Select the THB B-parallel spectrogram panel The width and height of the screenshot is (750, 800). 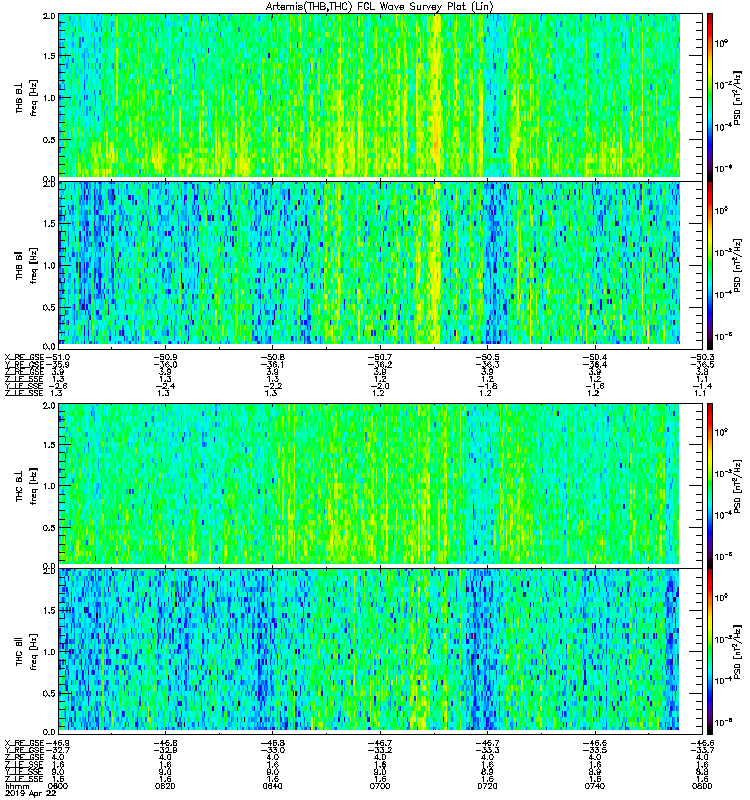[x=380, y=265]
